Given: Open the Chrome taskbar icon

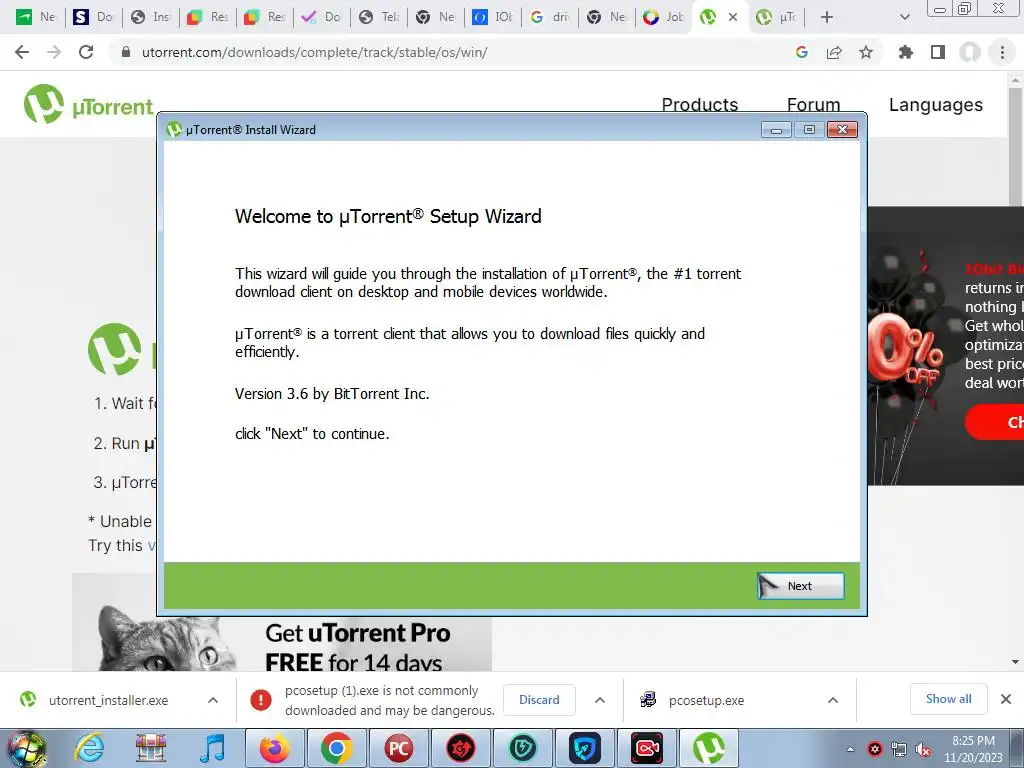Looking at the screenshot, I should 336,748.
